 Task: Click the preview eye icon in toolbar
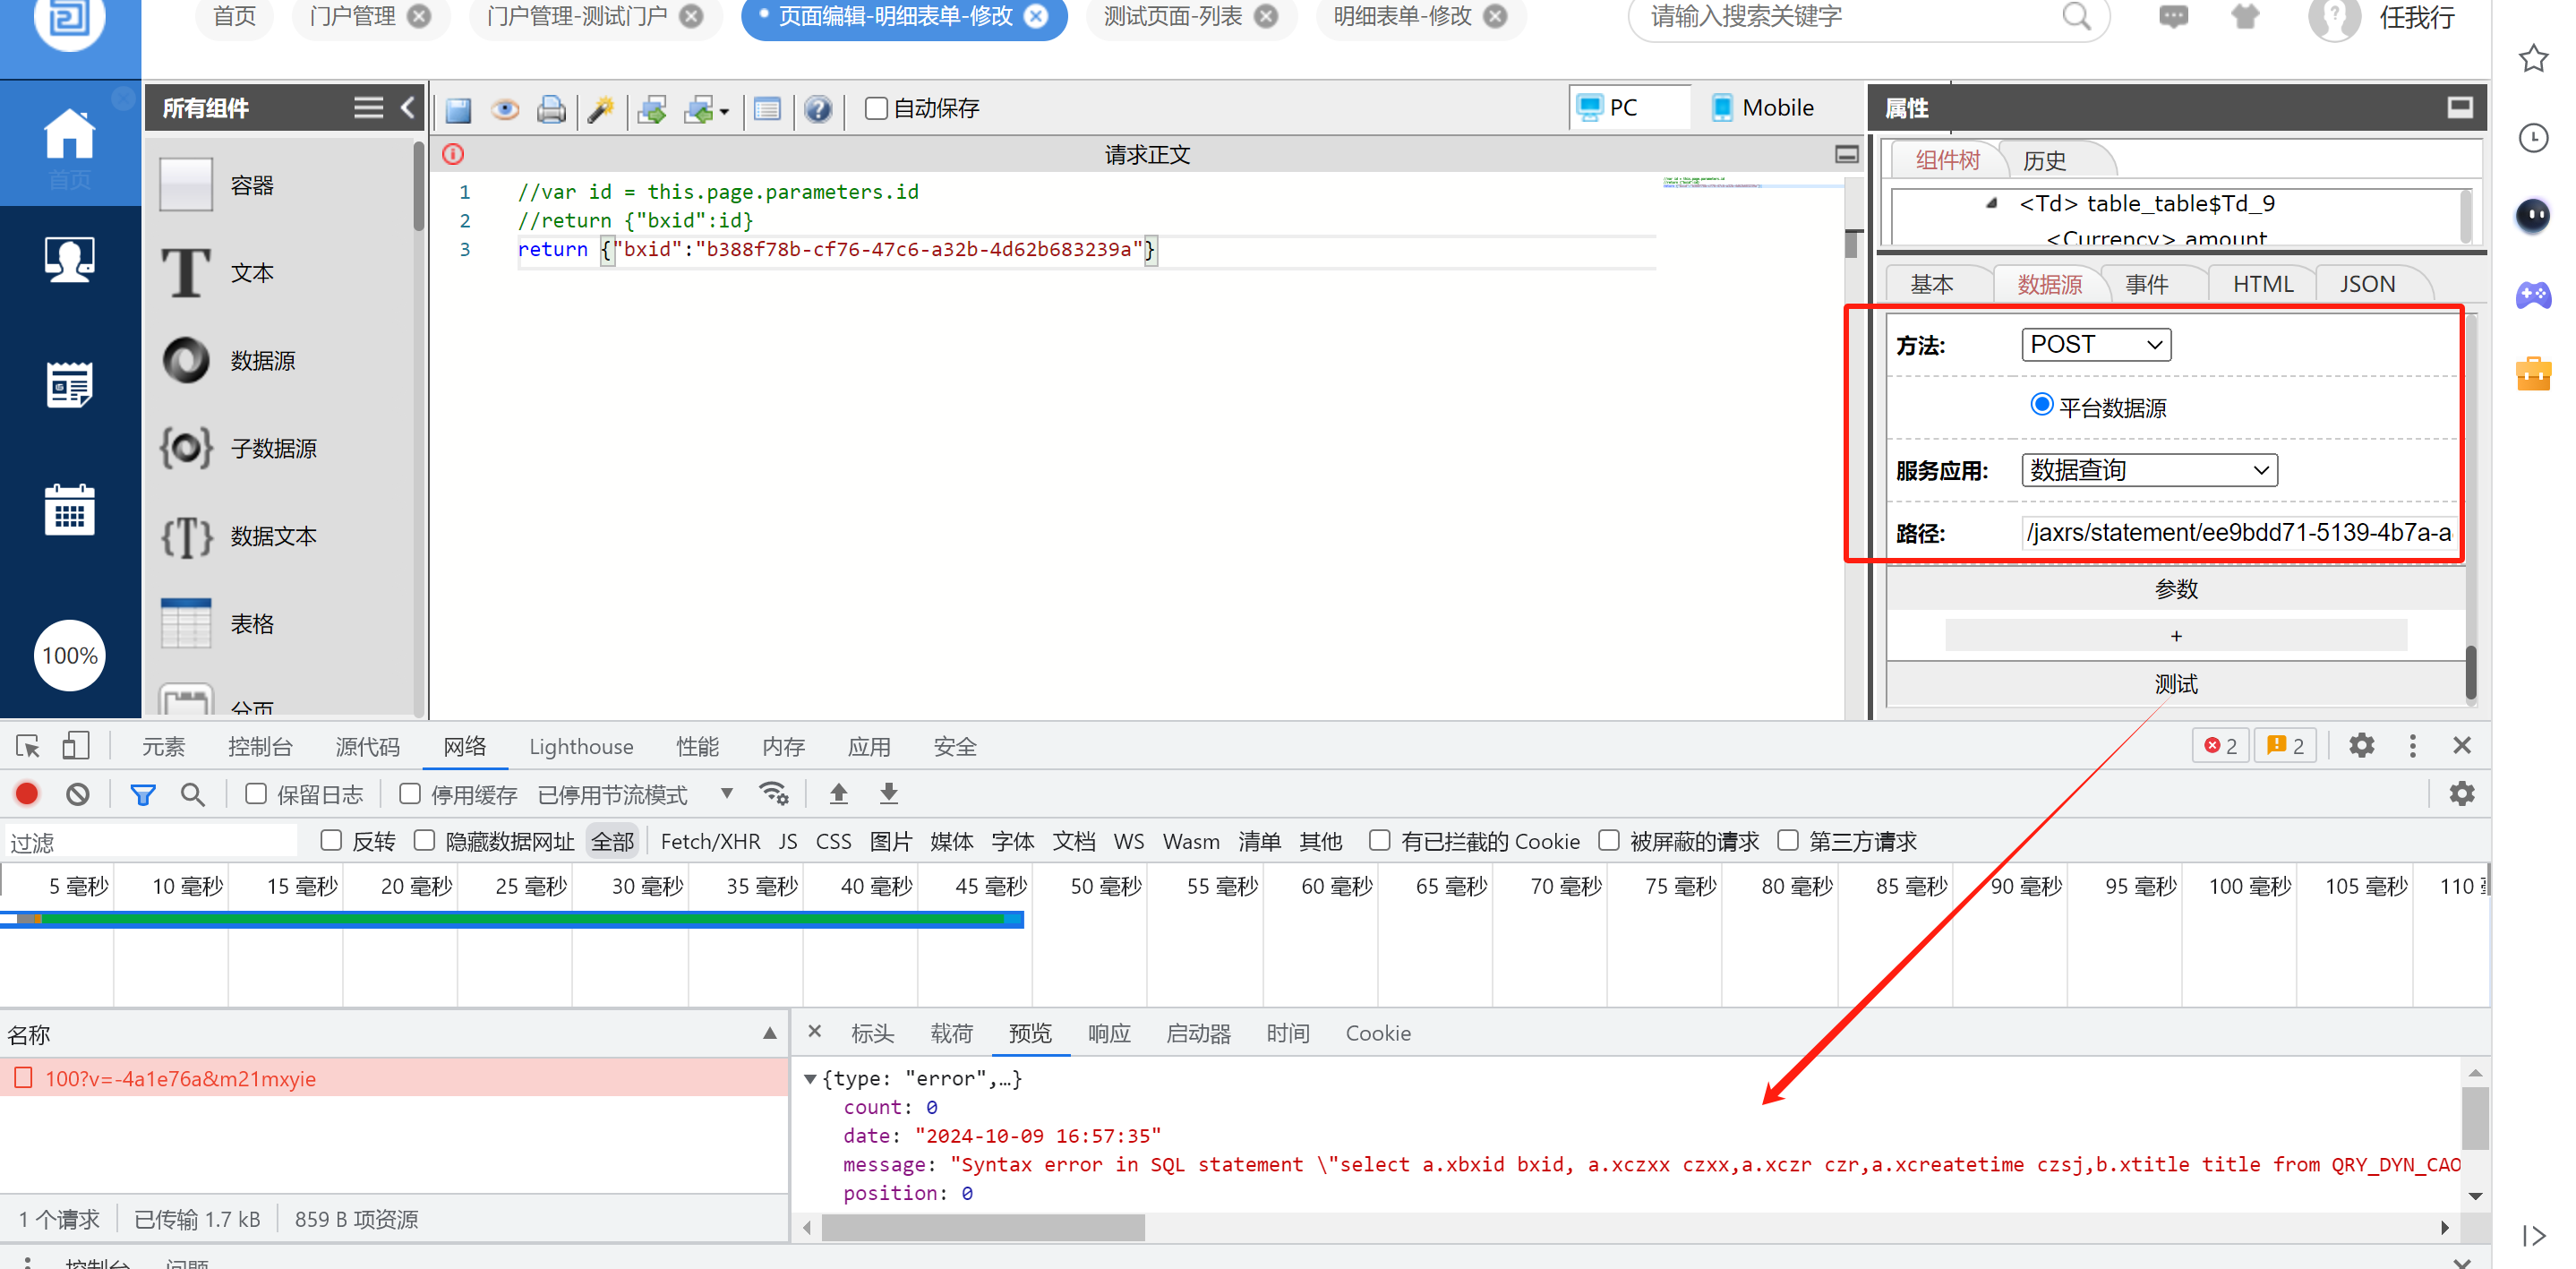pyautogui.click(x=505, y=109)
